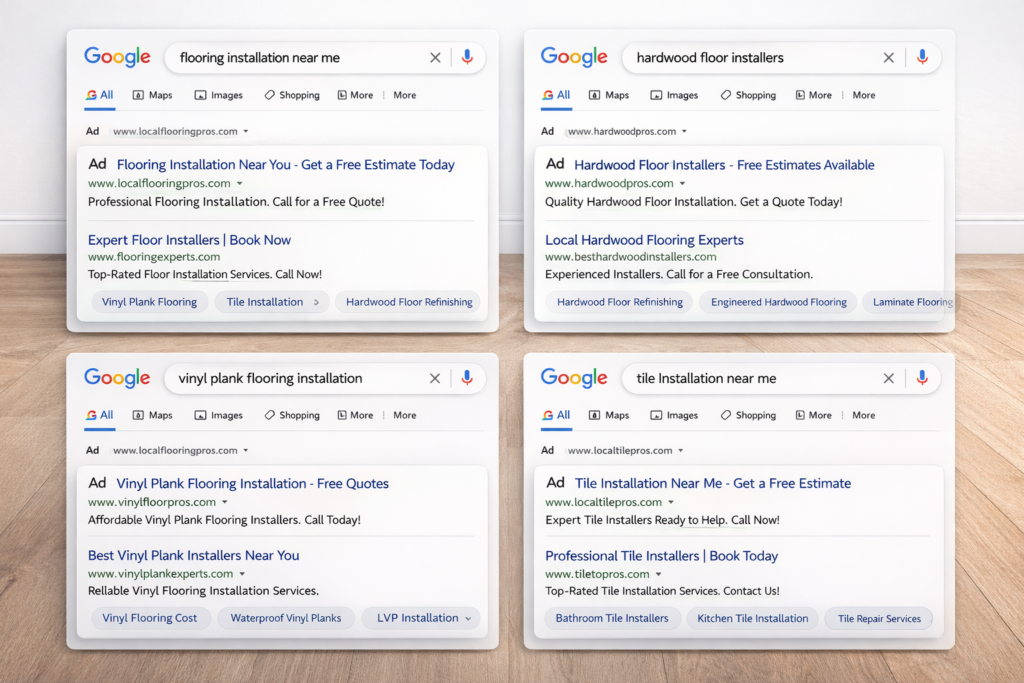Visit www.flooringexperts.com URL
This screenshot has height=683, width=1024.
(154, 257)
